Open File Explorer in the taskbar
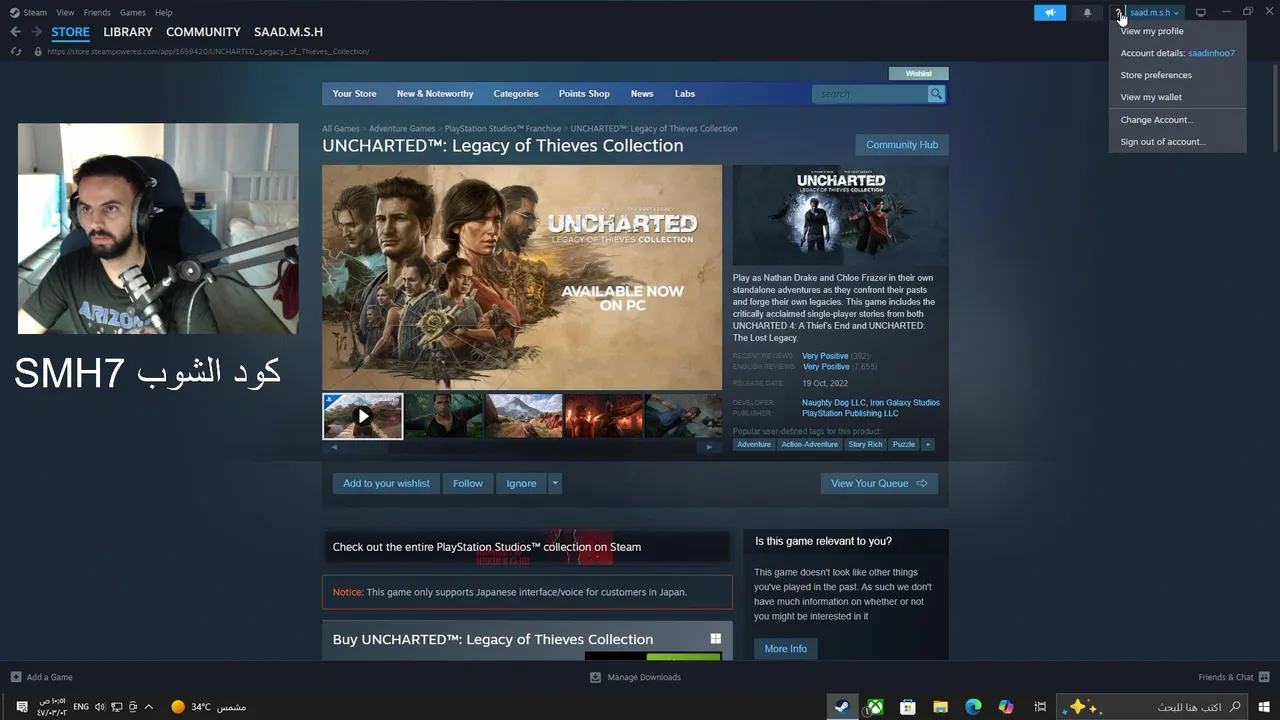 (x=941, y=707)
